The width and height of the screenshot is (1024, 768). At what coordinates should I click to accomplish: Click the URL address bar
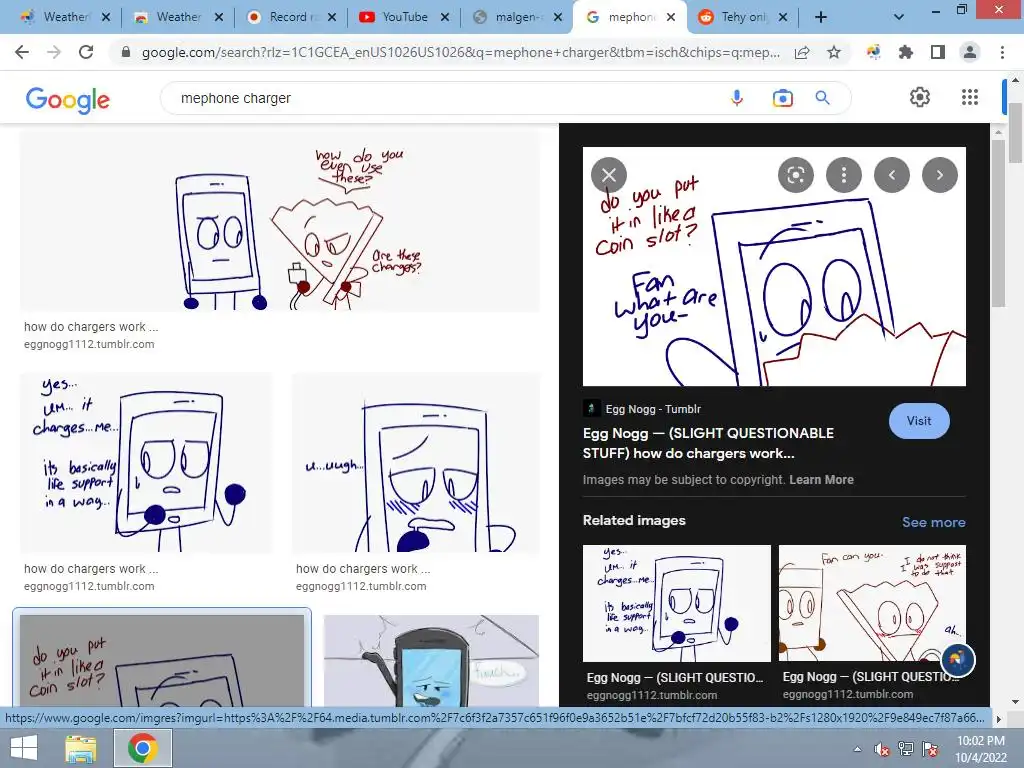460,52
